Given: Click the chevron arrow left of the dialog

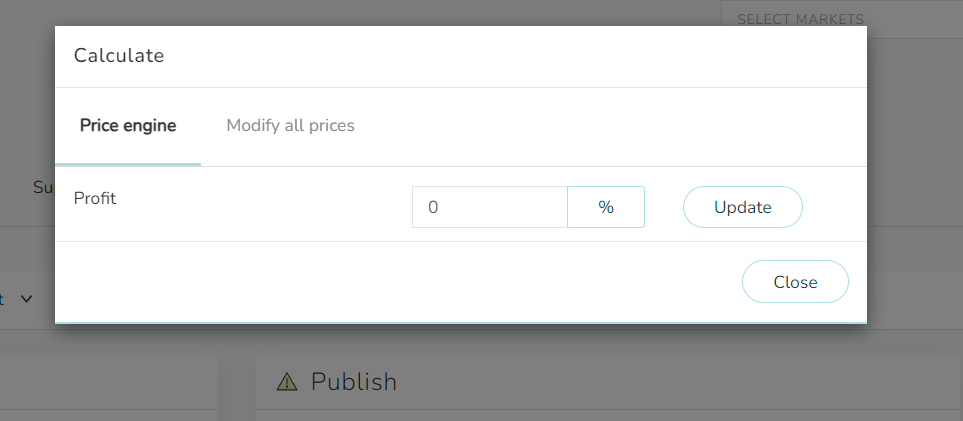Looking at the screenshot, I should click(26, 299).
